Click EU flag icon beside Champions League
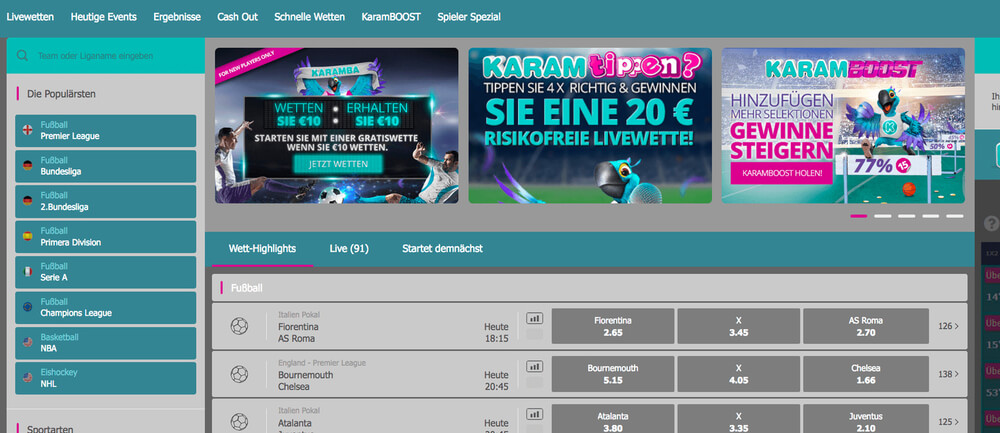Image resolution: width=1000 pixels, height=433 pixels. (x=27, y=307)
